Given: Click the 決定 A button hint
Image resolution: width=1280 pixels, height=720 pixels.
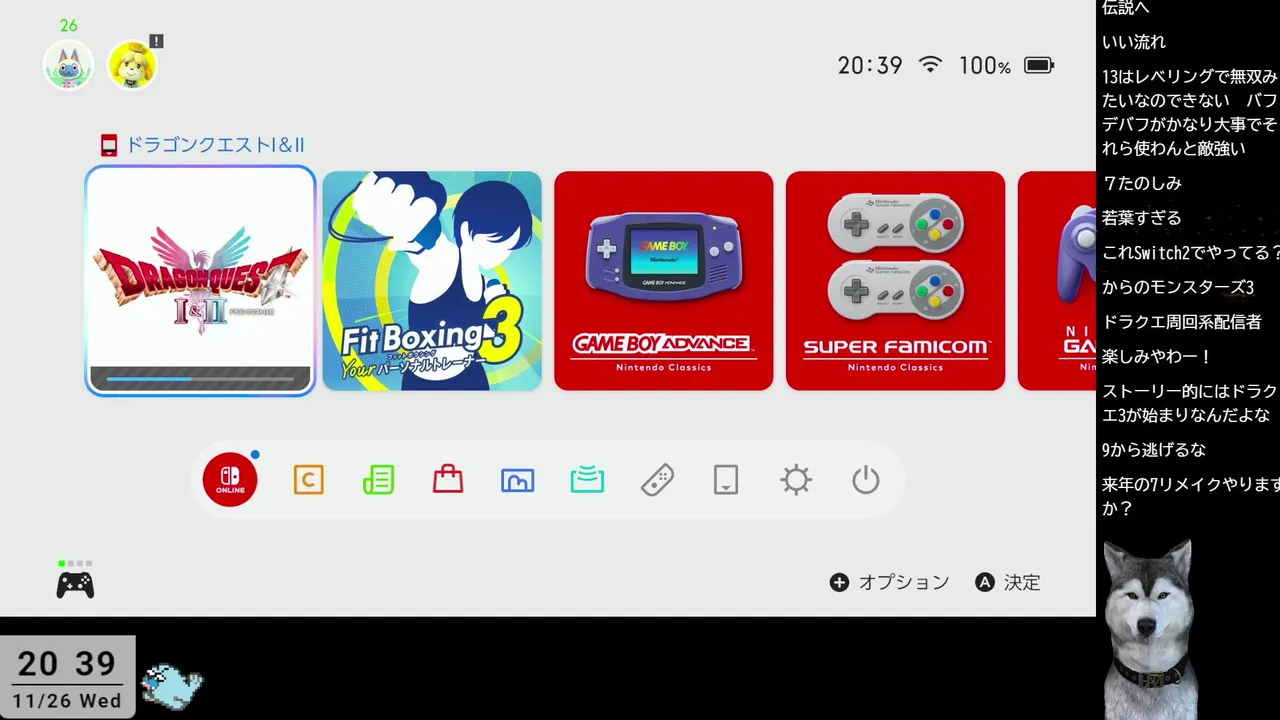Looking at the screenshot, I should pyautogui.click(x=1008, y=582).
